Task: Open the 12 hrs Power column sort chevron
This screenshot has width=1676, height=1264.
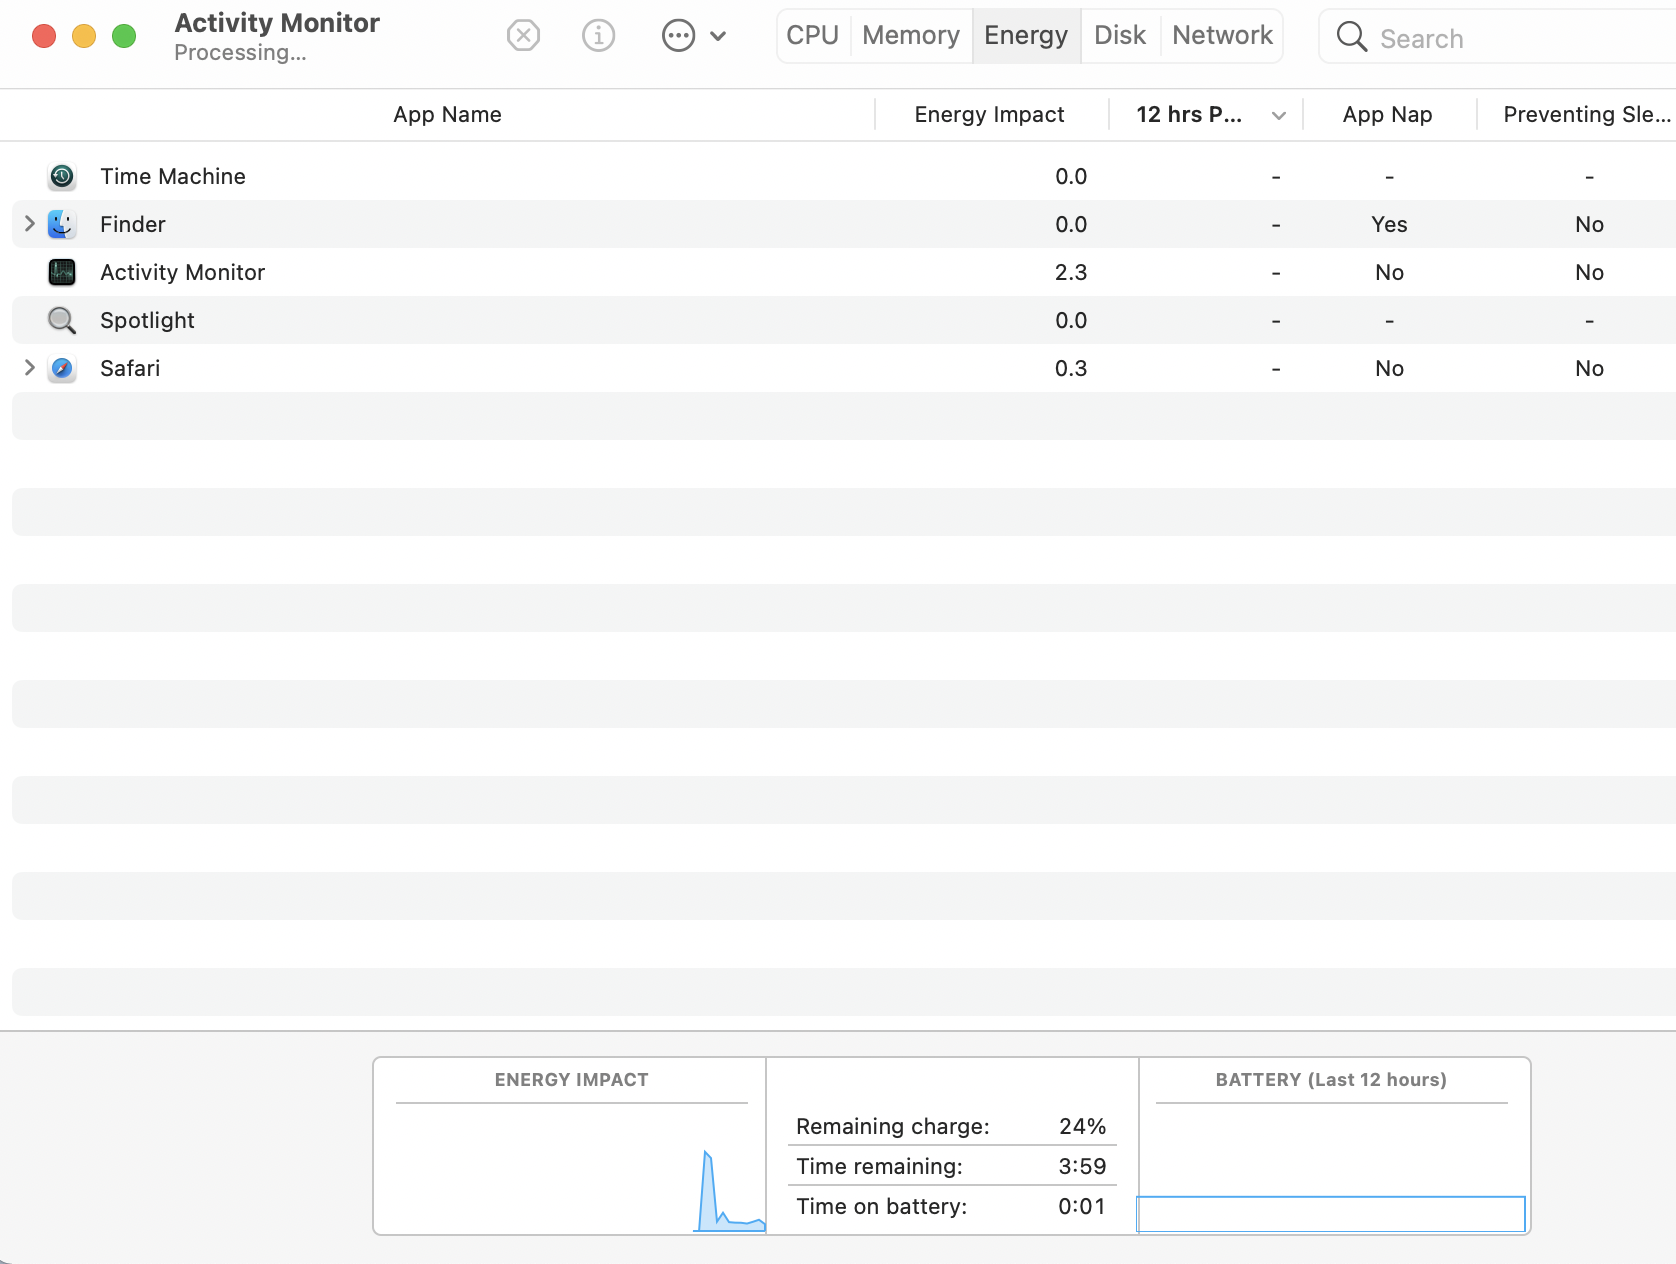Action: coord(1279,116)
